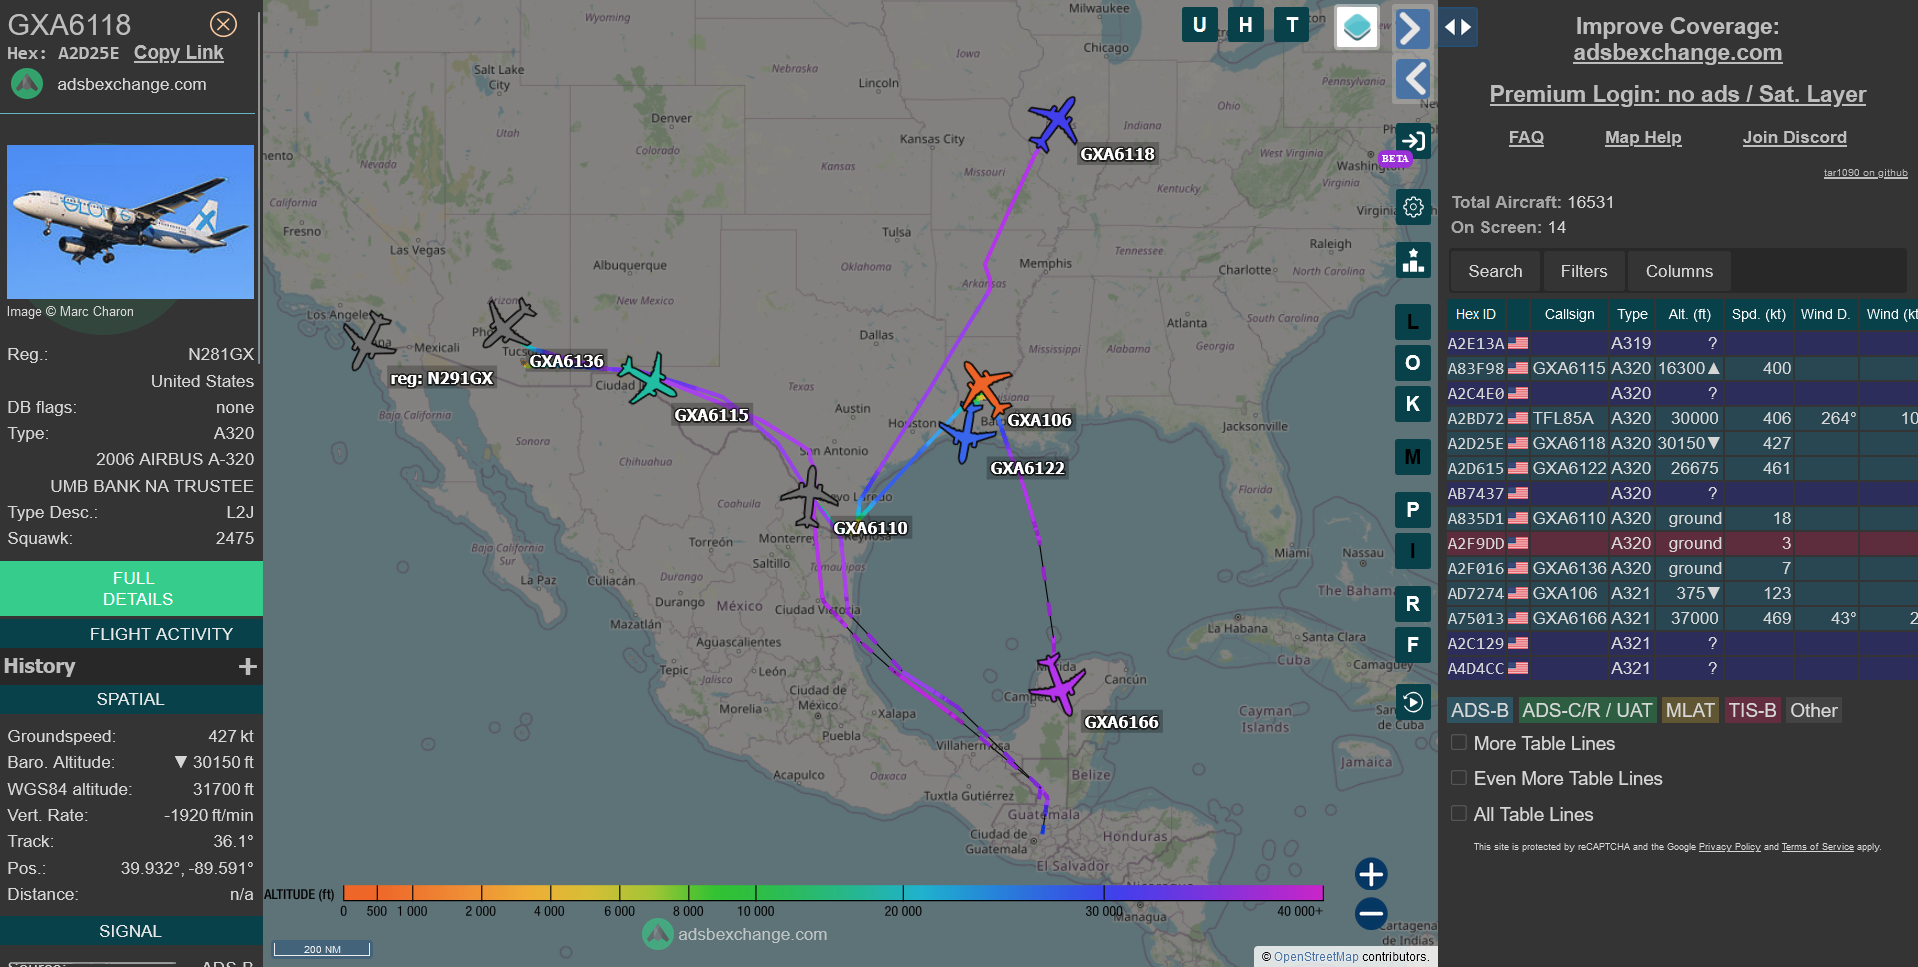Image resolution: width=1918 pixels, height=967 pixels.
Task: Open the map layer selector icon
Action: point(1357,27)
